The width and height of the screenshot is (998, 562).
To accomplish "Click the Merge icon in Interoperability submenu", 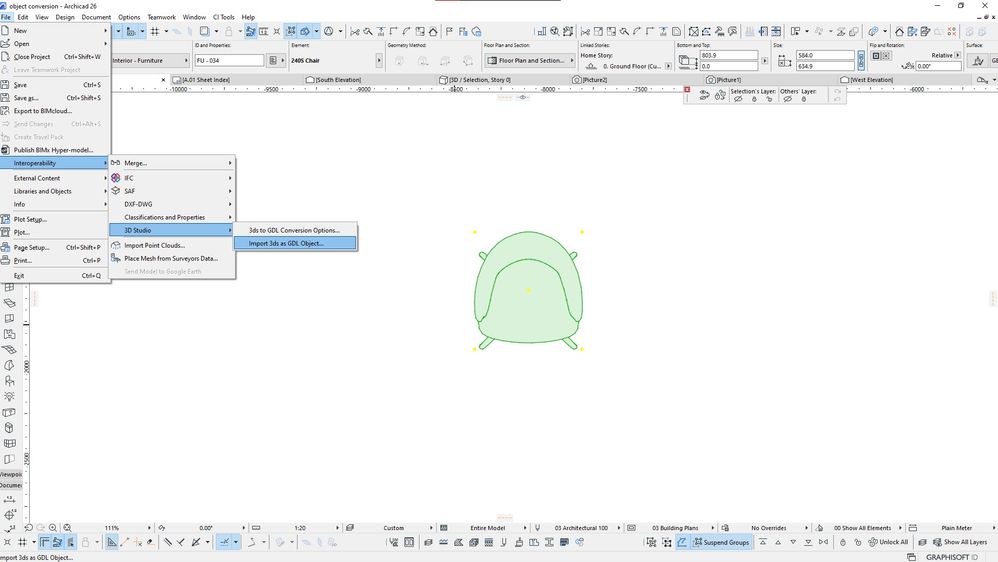I will (116, 162).
